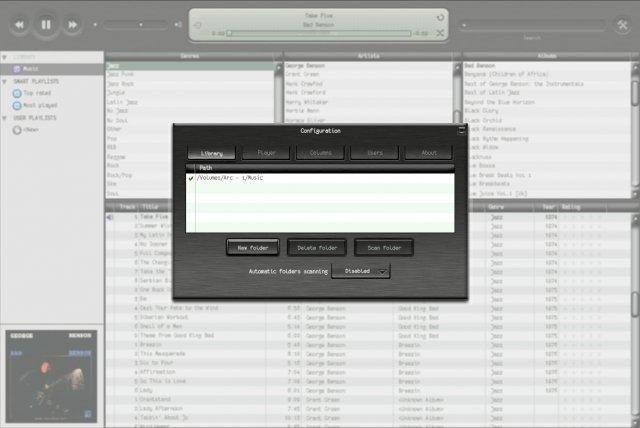The image size is (640, 428).
Task: Select George Benson in the Artists list
Action: tap(369, 66)
